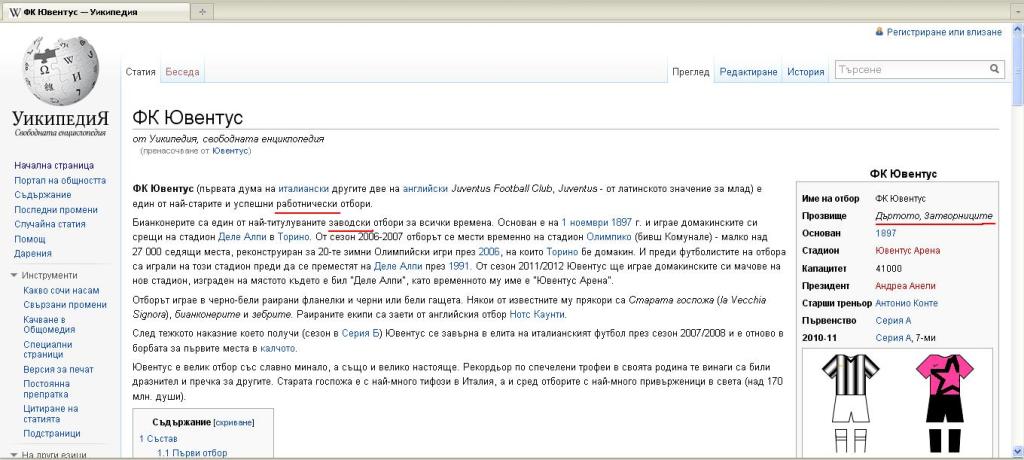Open the Беседа tab
This screenshot has height=460, width=1024.
tap(182, 72)
